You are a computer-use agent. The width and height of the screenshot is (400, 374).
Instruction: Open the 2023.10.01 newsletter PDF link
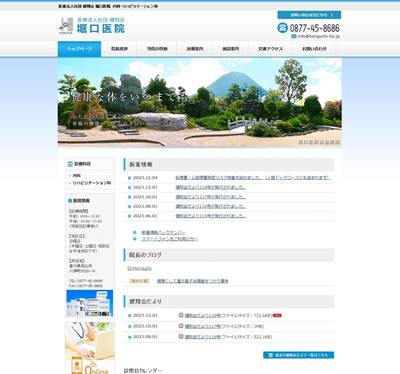(x=203, y=326)
